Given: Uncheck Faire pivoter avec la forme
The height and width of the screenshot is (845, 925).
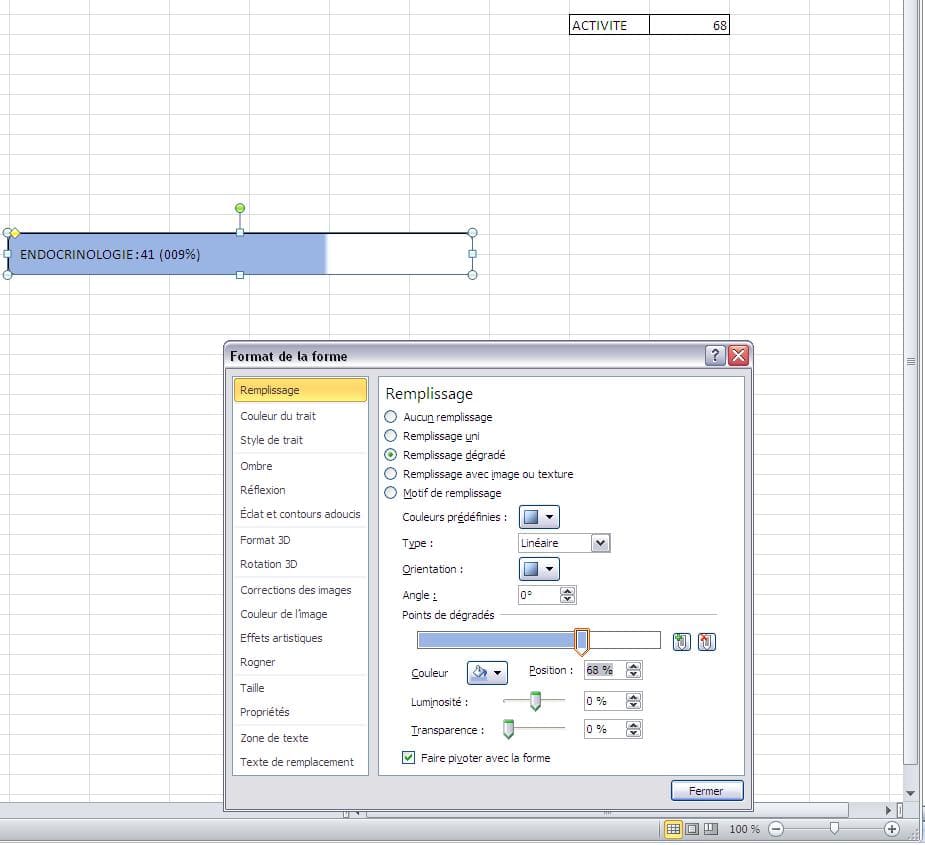Looking at the screenshot, I should pos(408,758).
